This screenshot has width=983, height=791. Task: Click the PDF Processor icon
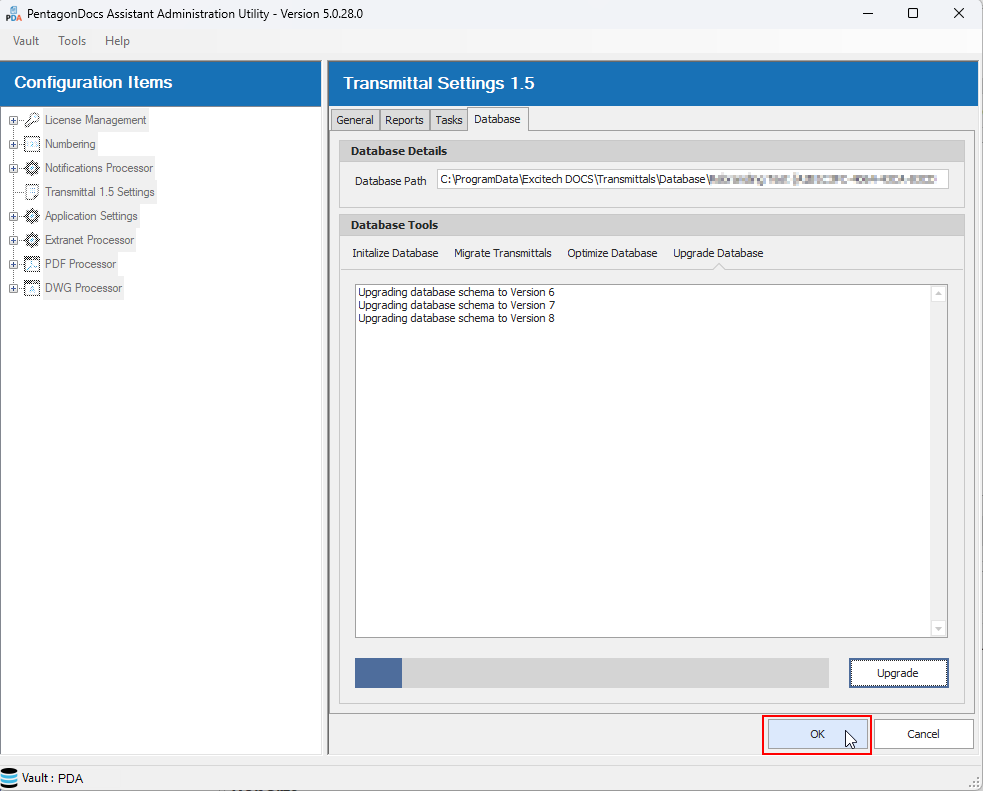point(32,264)
